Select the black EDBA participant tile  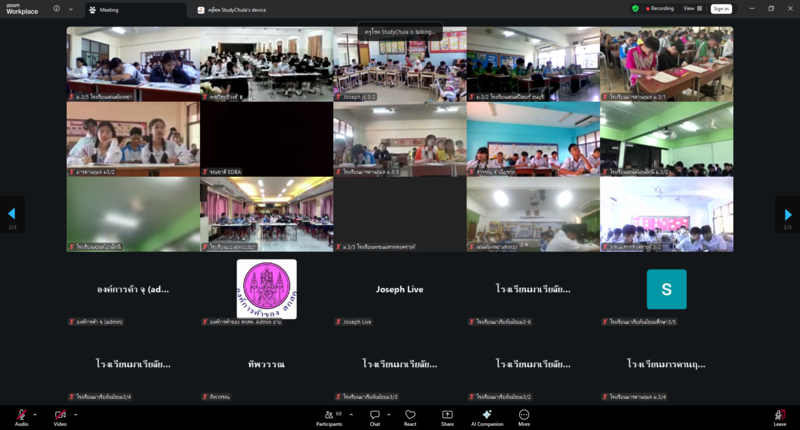tap(266, 139)
